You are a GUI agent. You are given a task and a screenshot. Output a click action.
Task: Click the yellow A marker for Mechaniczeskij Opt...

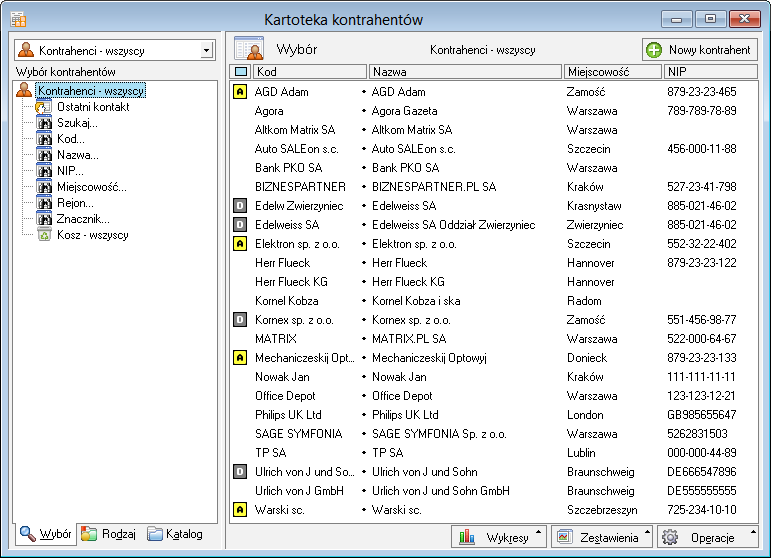pos(240,358)
